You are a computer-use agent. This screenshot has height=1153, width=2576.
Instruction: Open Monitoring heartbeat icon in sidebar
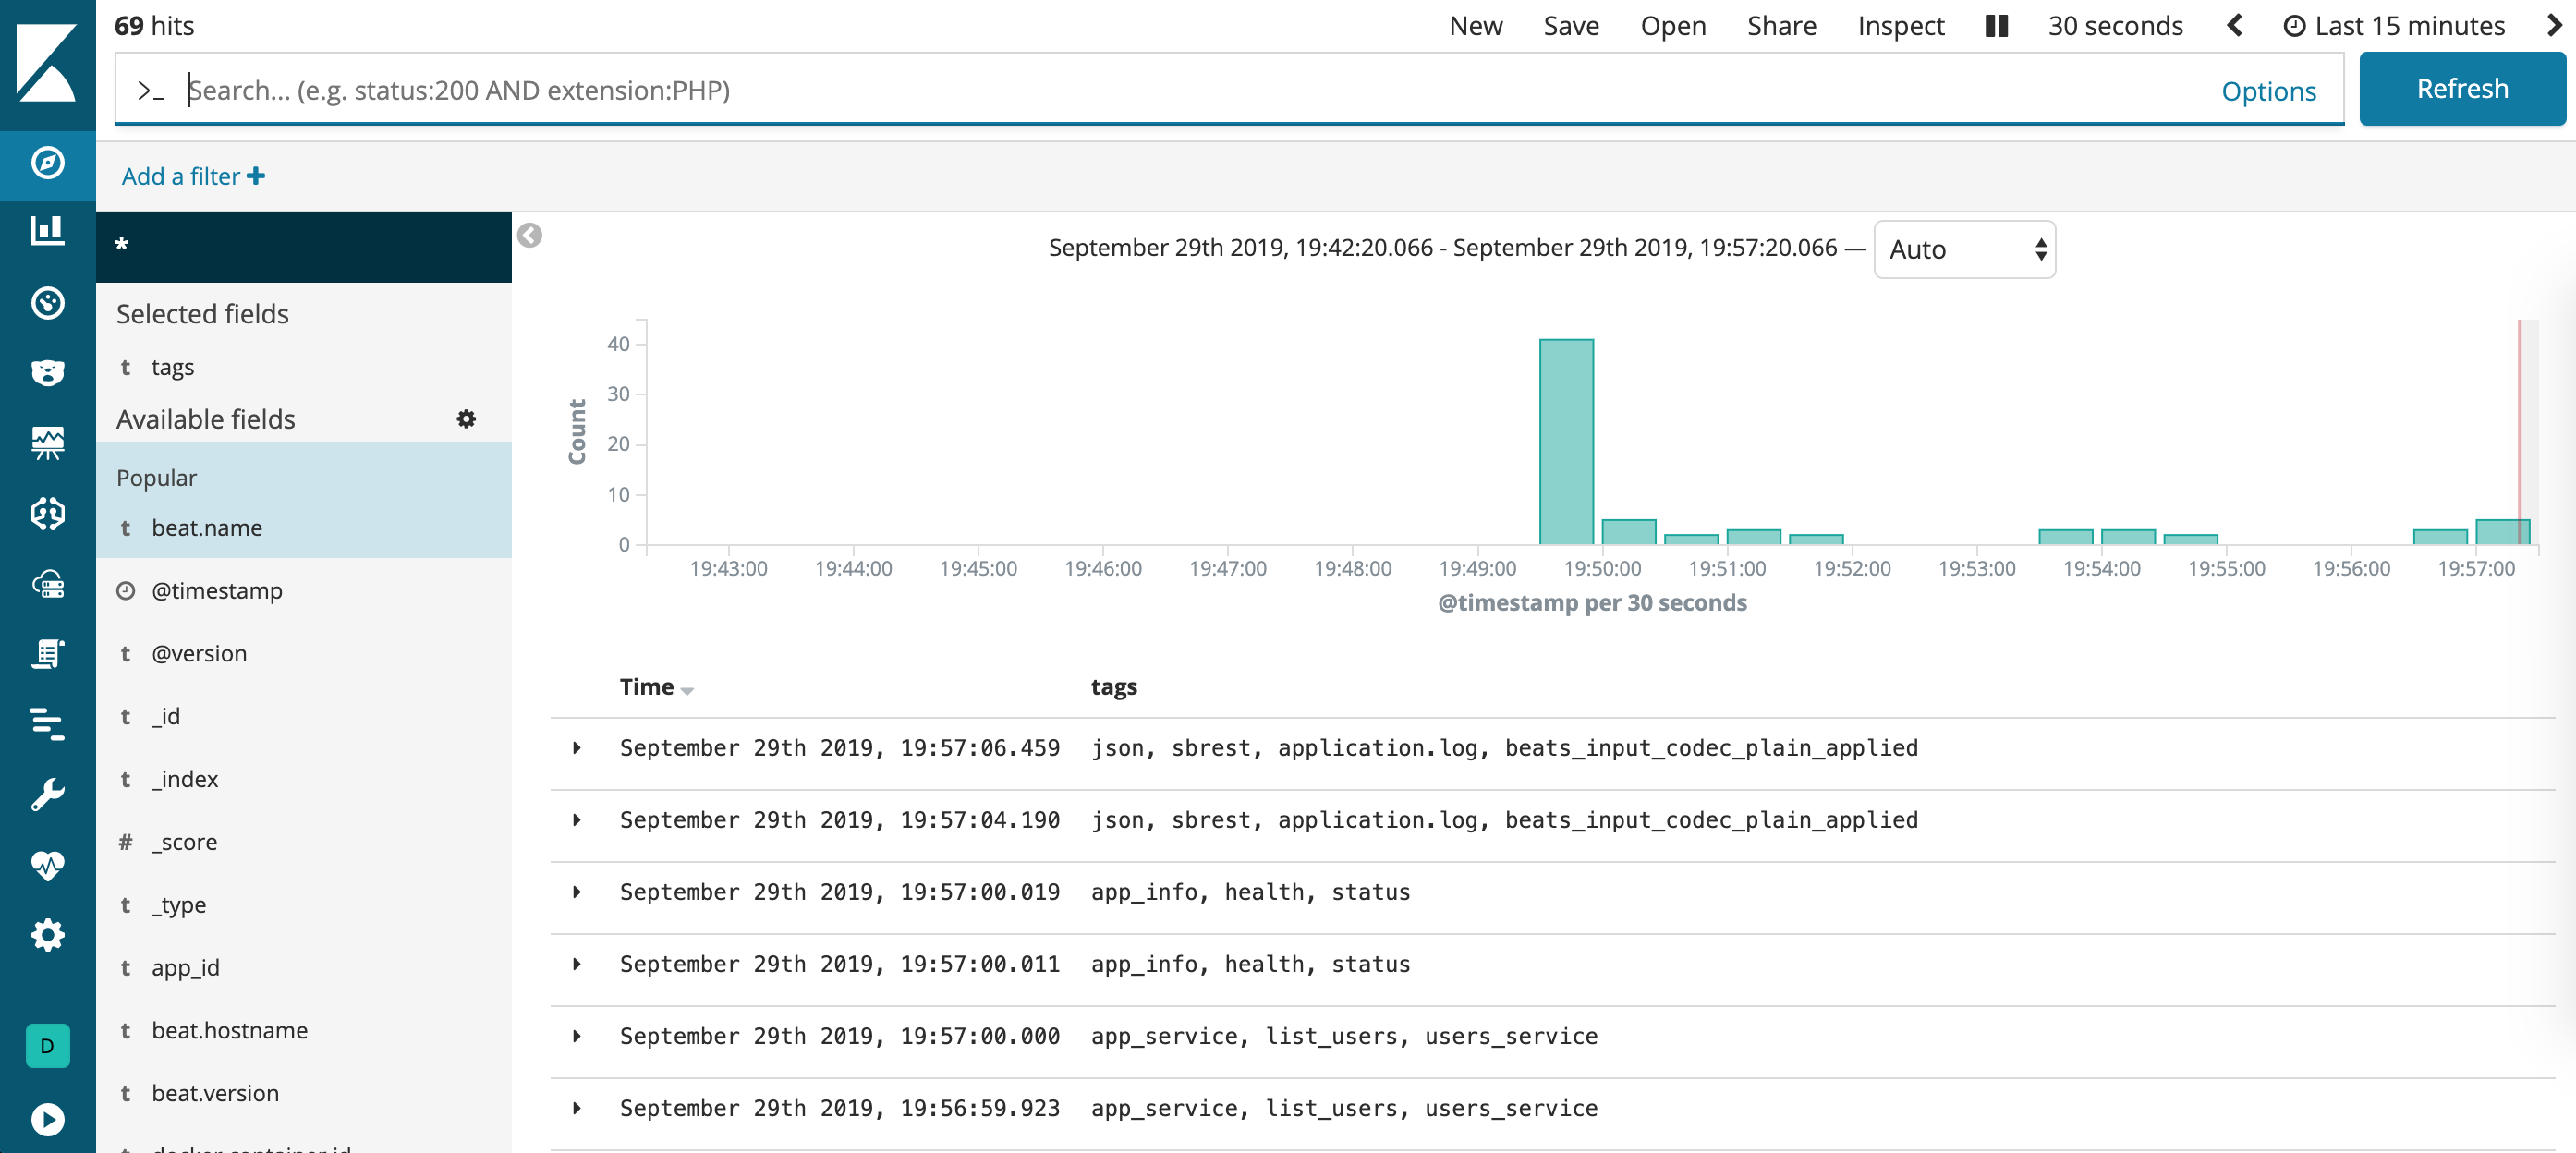(x=47, y=865)
